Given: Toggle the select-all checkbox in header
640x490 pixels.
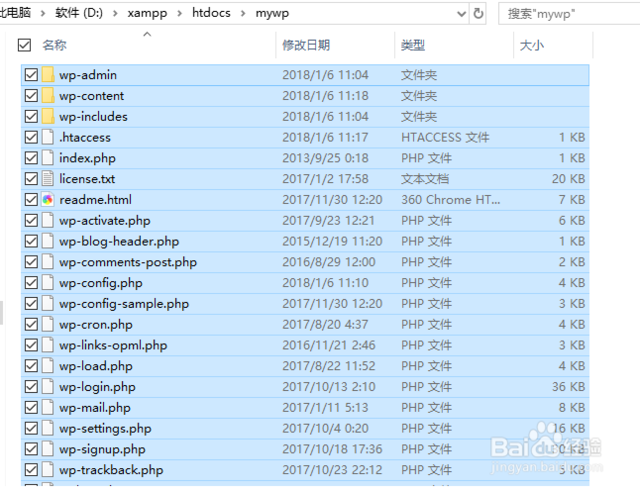Looking at the screenshot, I should point(24,45).
